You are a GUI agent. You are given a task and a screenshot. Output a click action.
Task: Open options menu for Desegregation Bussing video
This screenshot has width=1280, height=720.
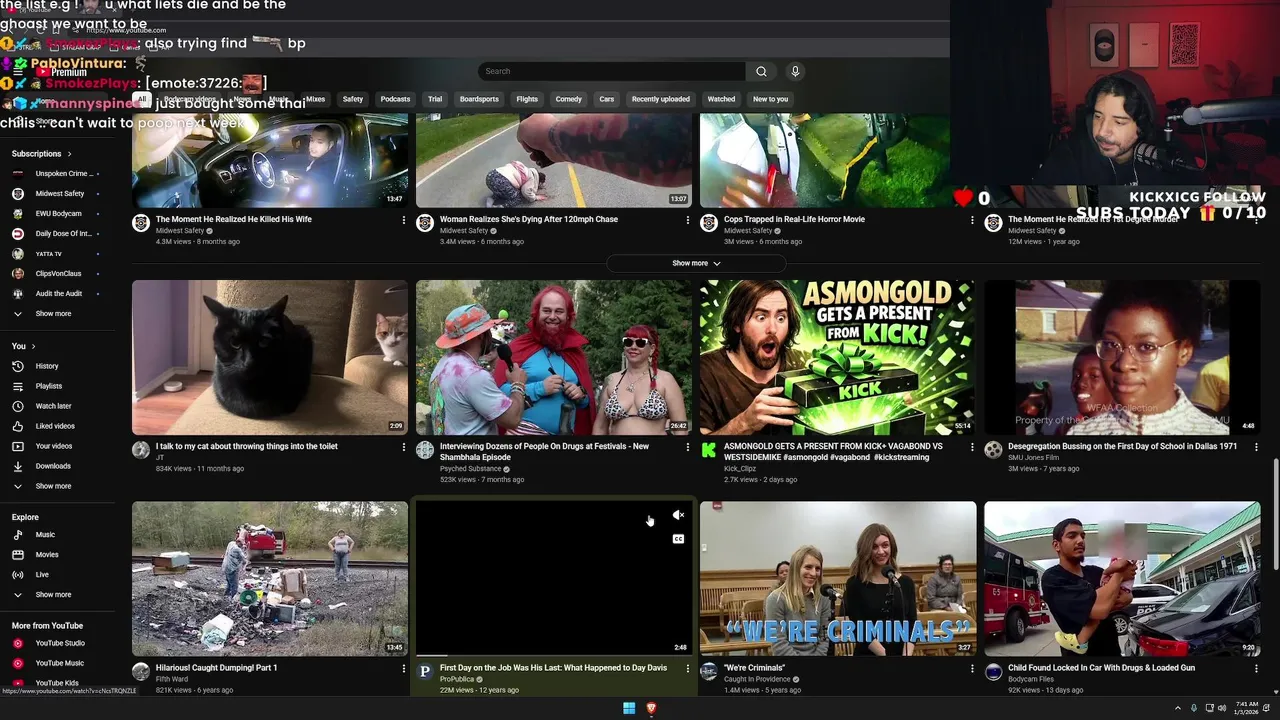[1256, 447]
